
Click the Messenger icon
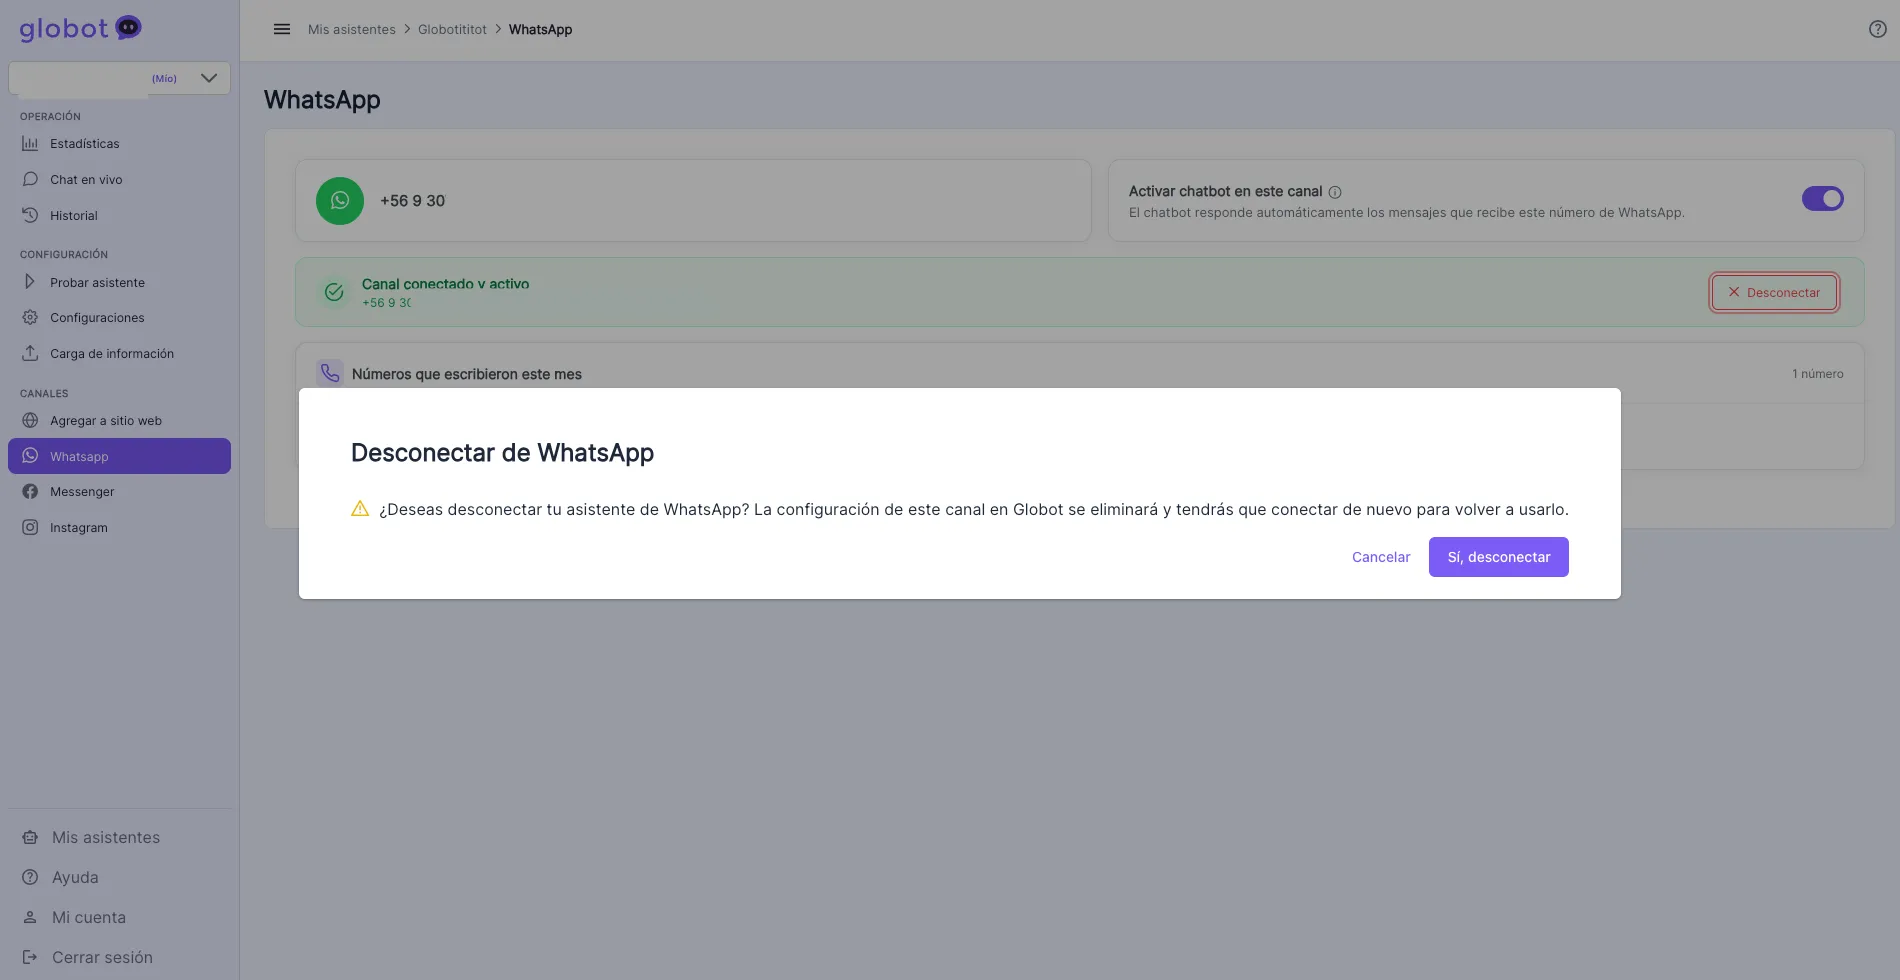click(30, 491)
